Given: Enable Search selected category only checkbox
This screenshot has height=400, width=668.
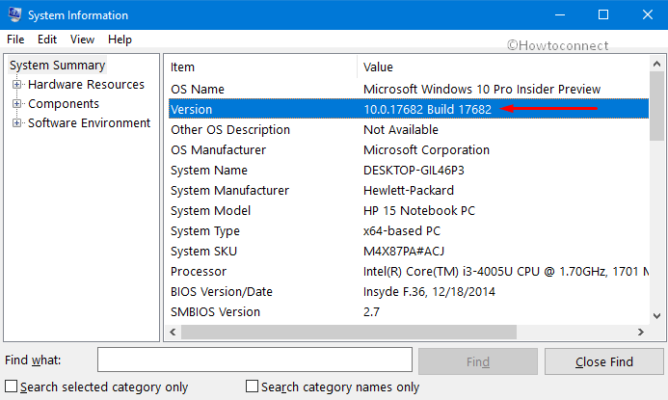Looking at the screenshot, I should (x=11, y=386).
